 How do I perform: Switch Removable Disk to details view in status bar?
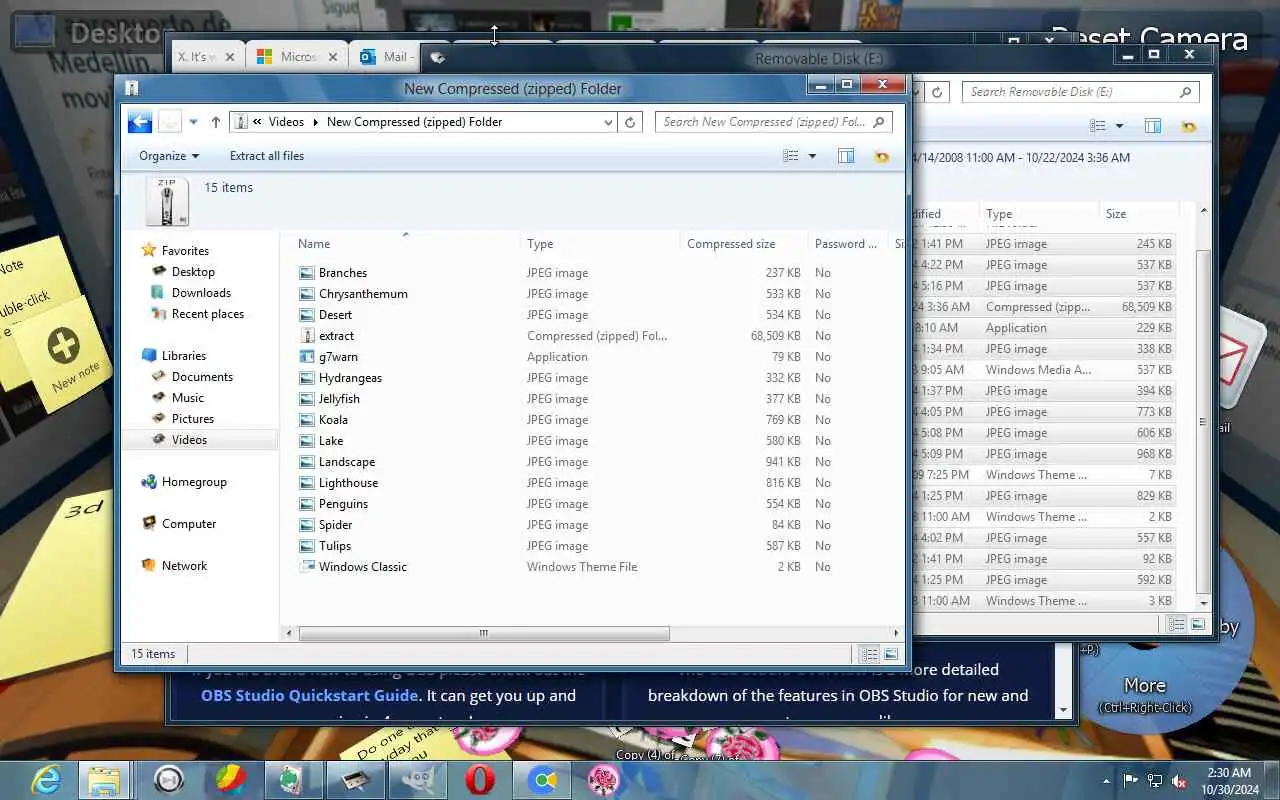(1177, 624)
